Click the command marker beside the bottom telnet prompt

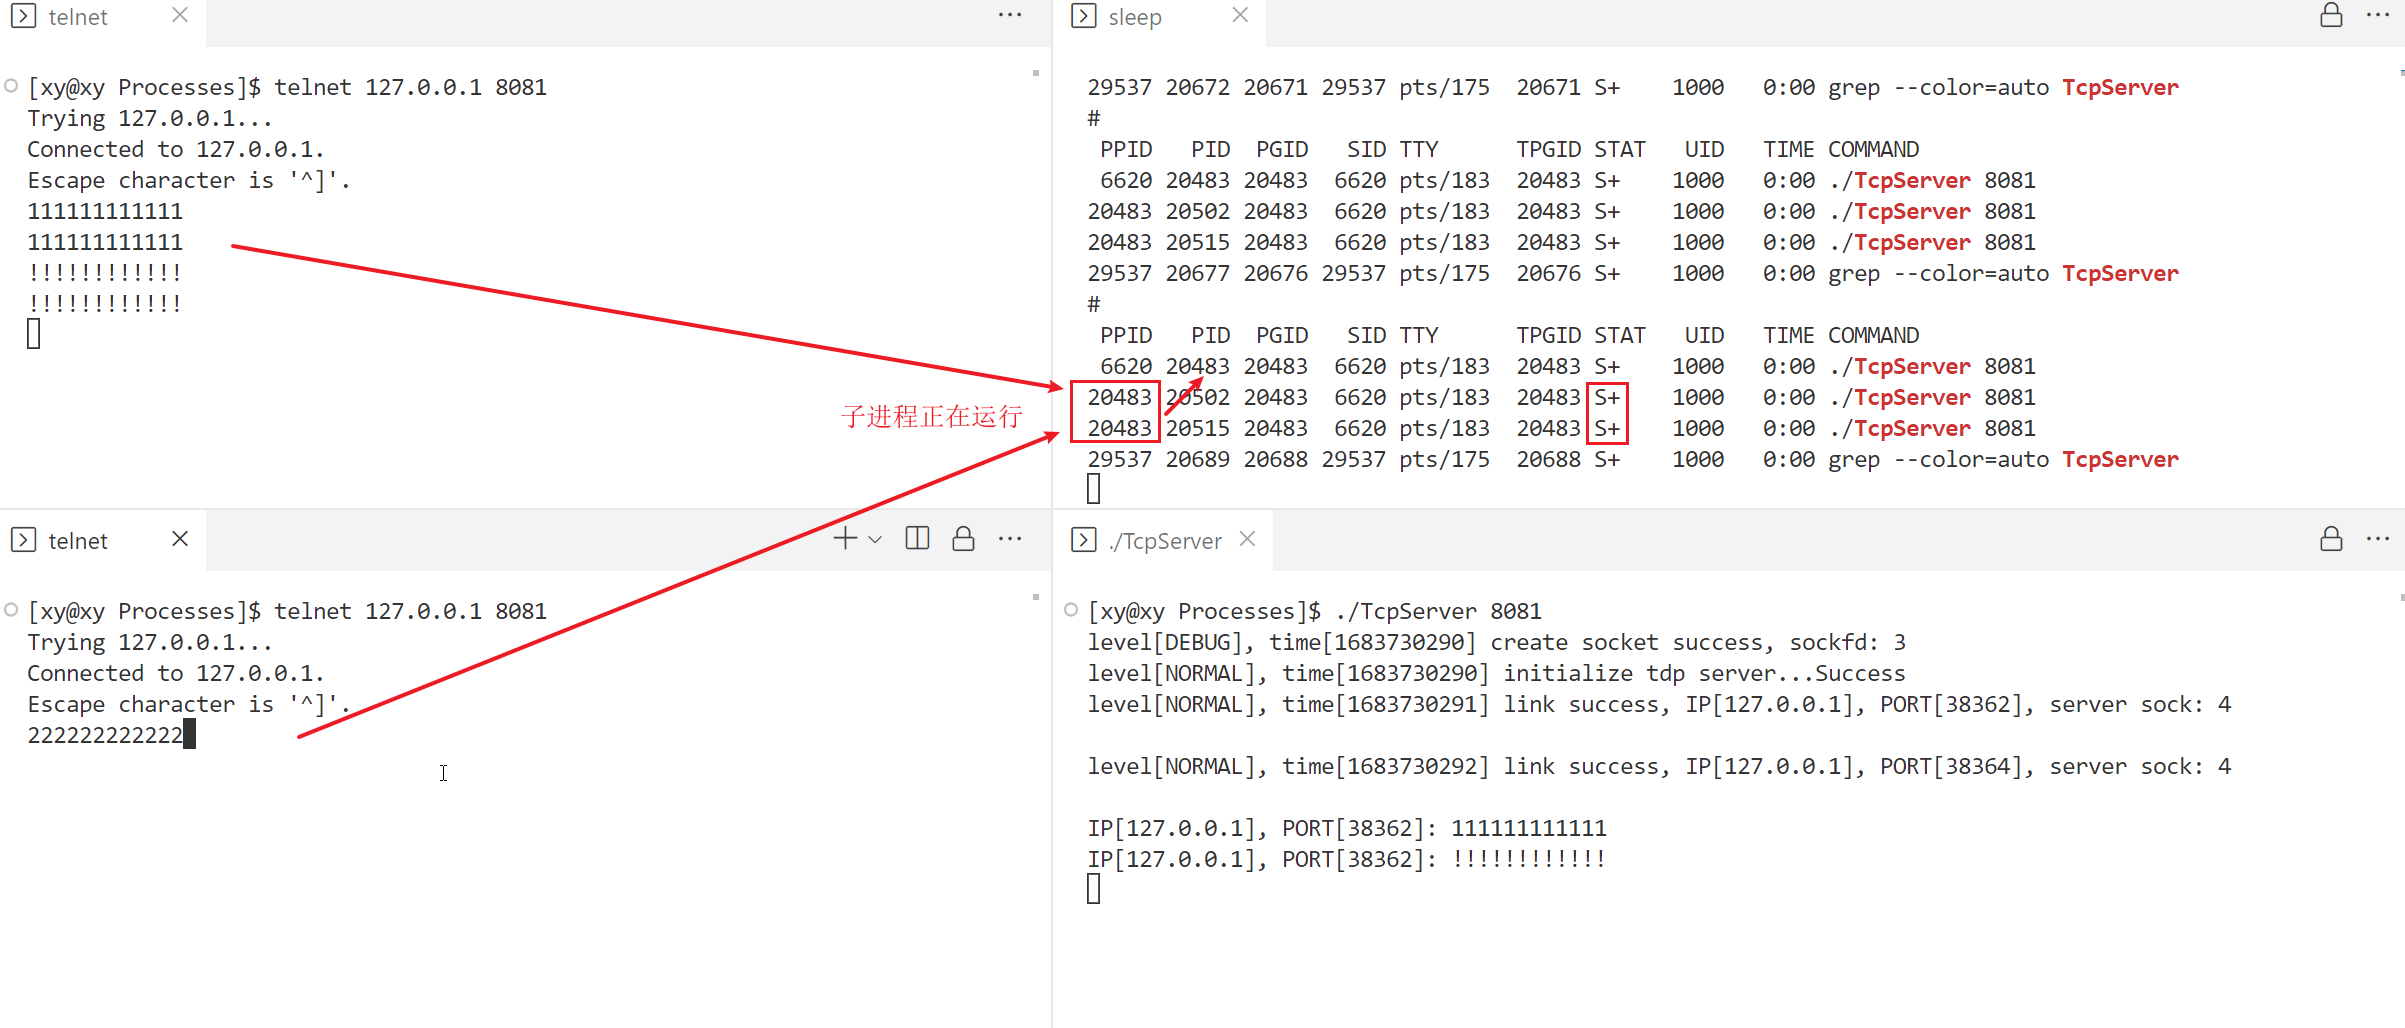coord(11,610)
